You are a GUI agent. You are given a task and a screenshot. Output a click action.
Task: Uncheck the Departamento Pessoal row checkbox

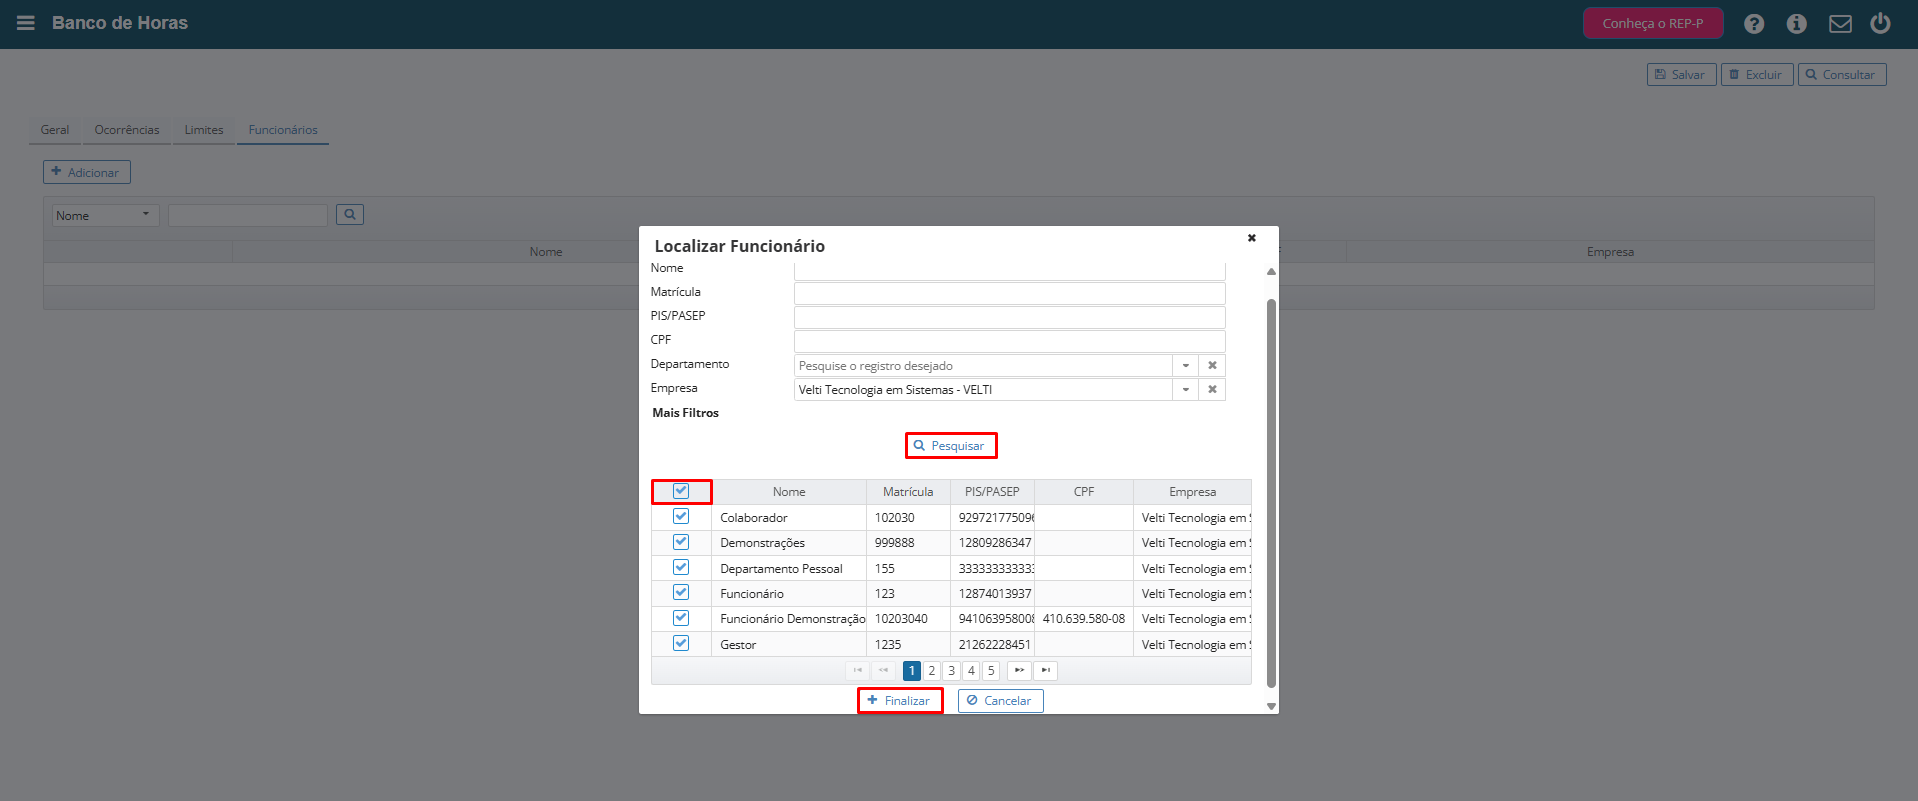pos(681,567)
